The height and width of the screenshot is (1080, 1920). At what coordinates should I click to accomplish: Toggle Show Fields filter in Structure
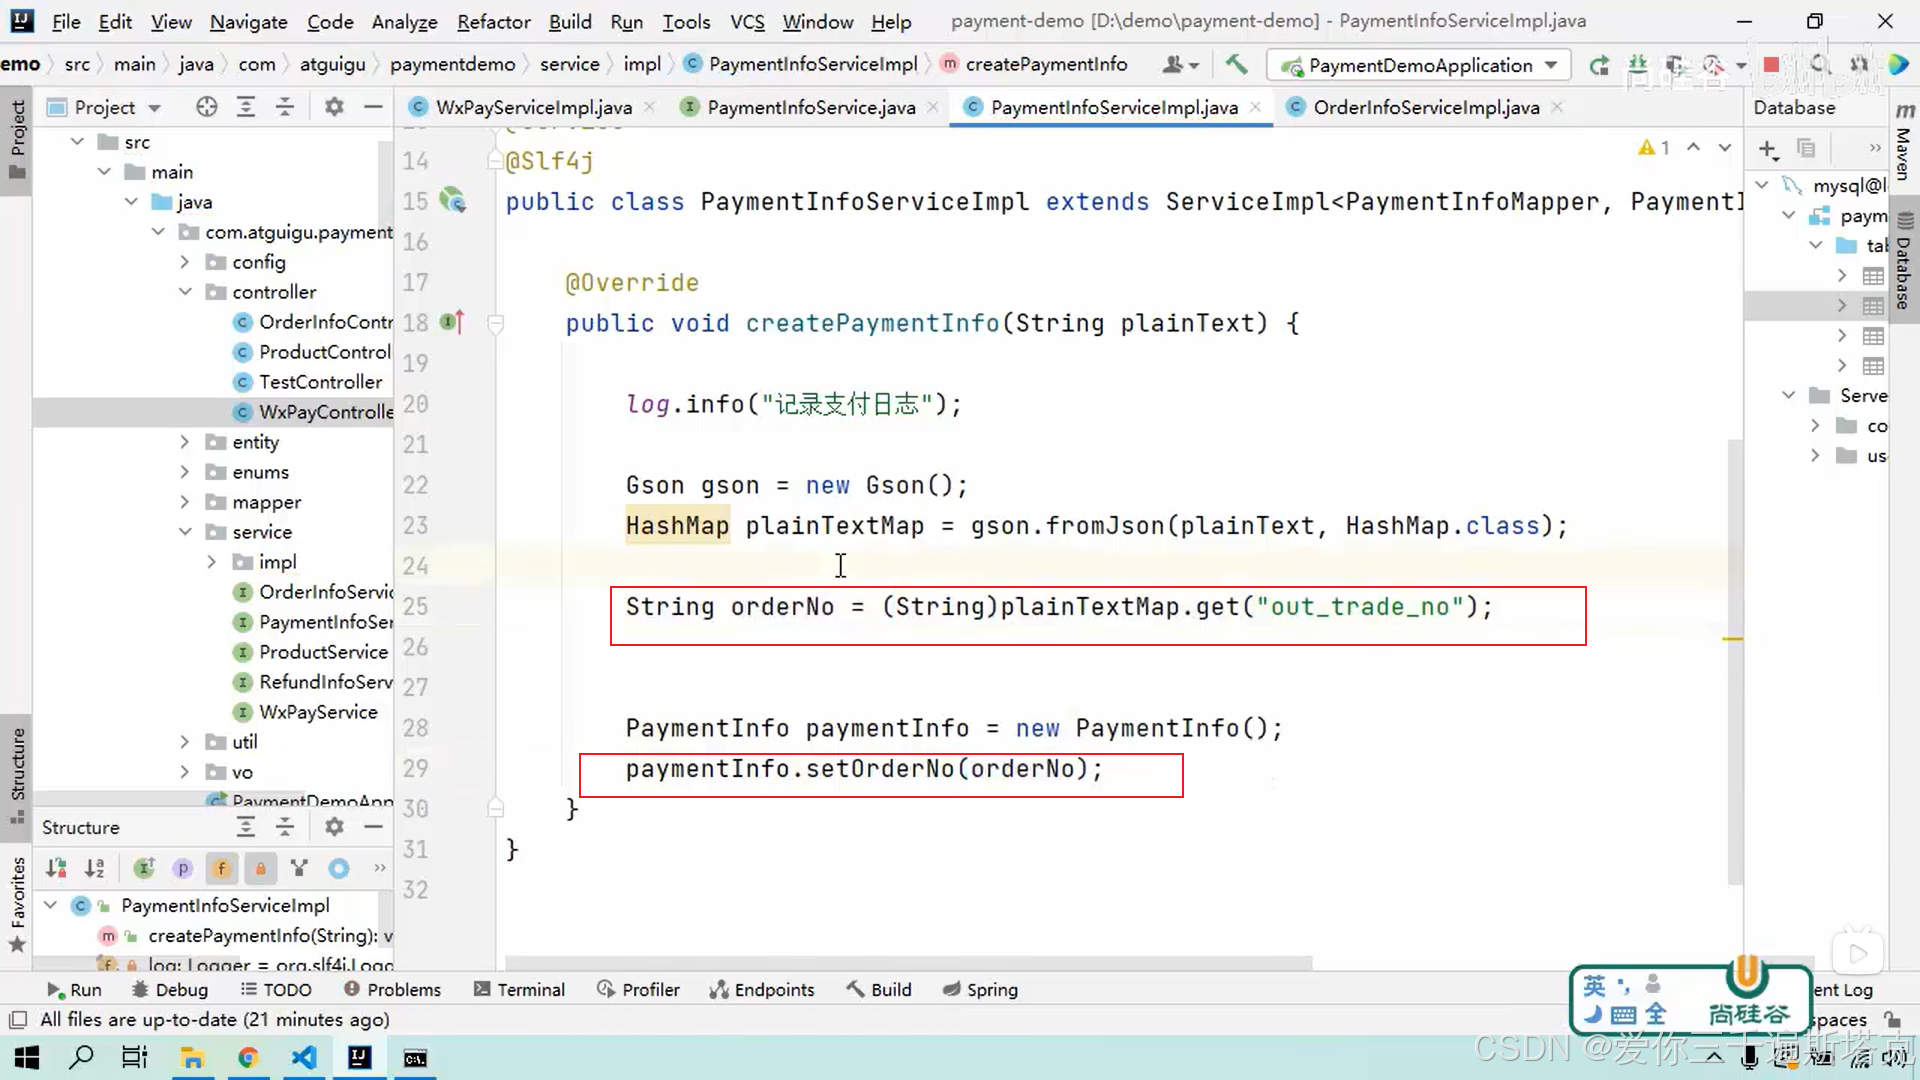point(221,868)
